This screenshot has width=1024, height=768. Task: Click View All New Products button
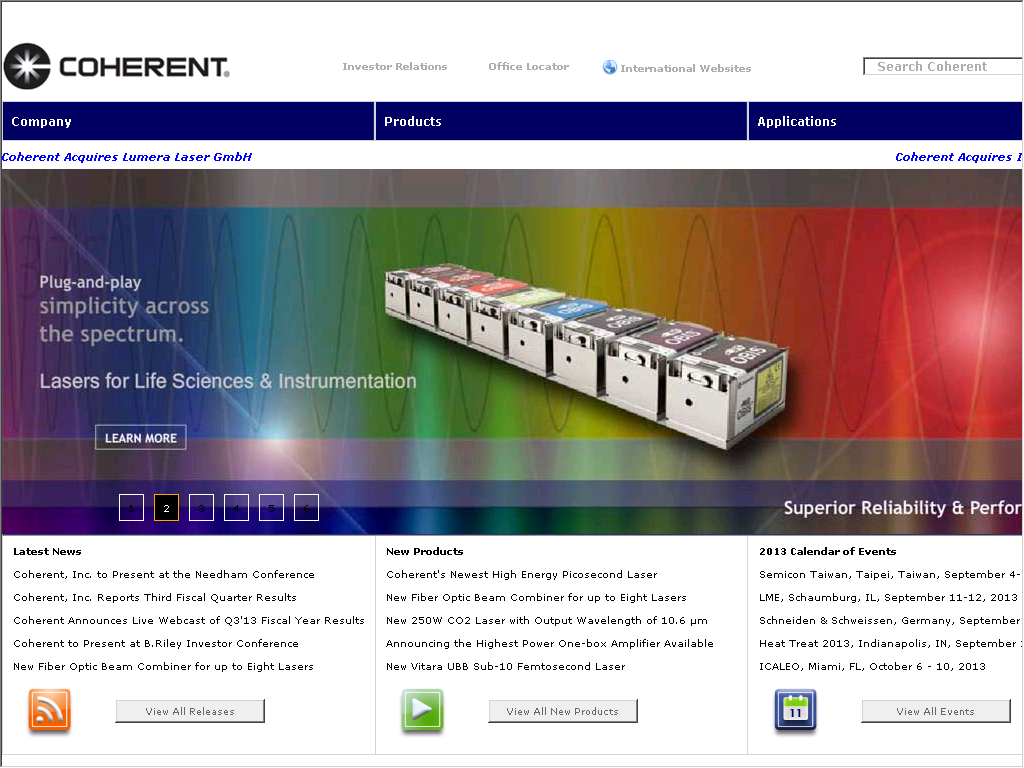pyautogui.click(x=563, y=711)
